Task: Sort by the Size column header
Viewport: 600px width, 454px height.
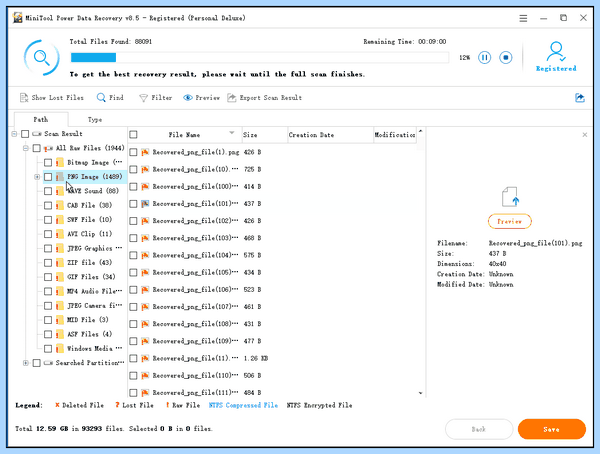Action: (264, 135)
